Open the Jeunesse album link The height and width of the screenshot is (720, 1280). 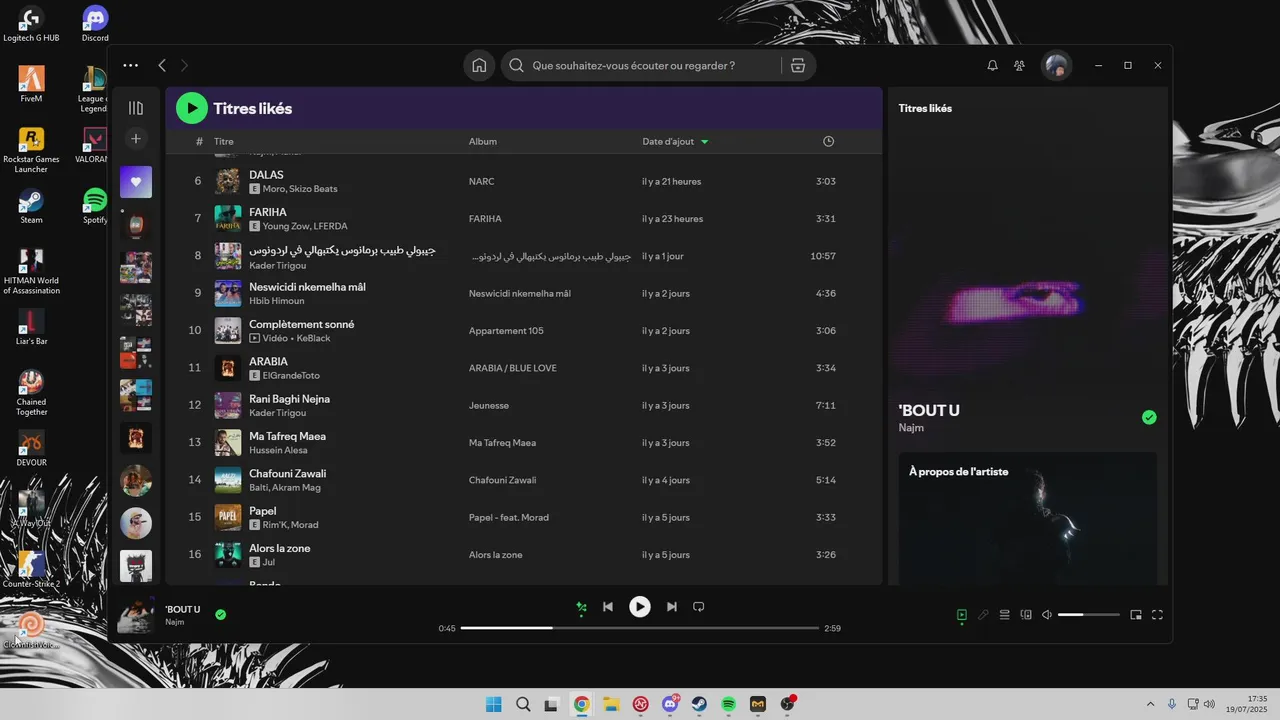coord(489,406)
